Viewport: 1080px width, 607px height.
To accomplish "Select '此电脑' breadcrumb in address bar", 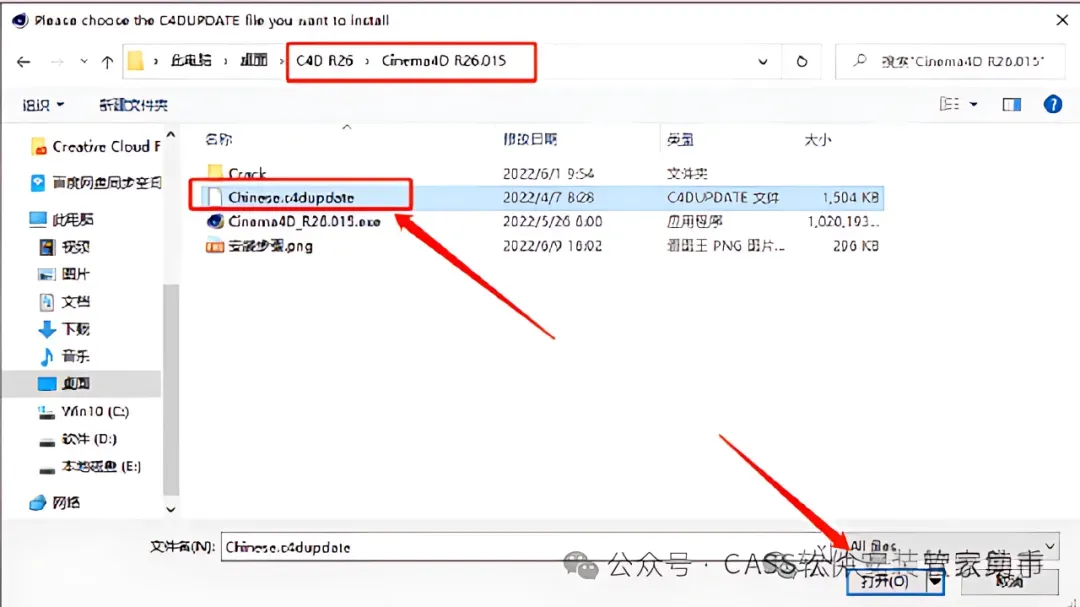I will coord(191,61).
